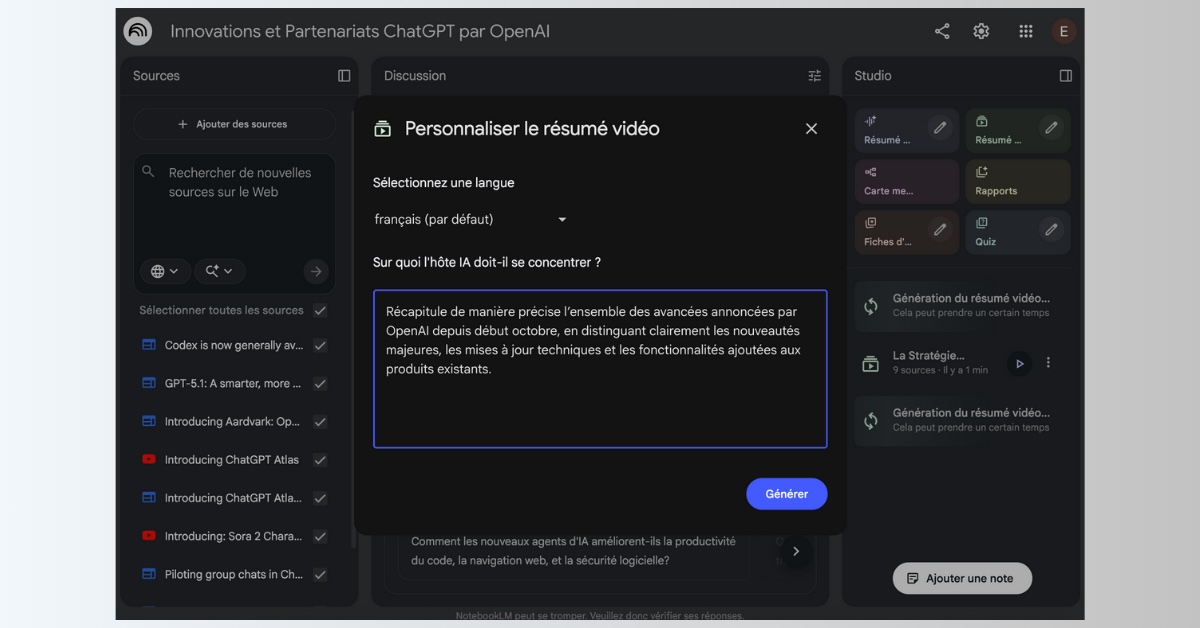This screenshot has height=628, width=1200.
Task: Open more options for La Stratégie video
Action: point(1048,363)
